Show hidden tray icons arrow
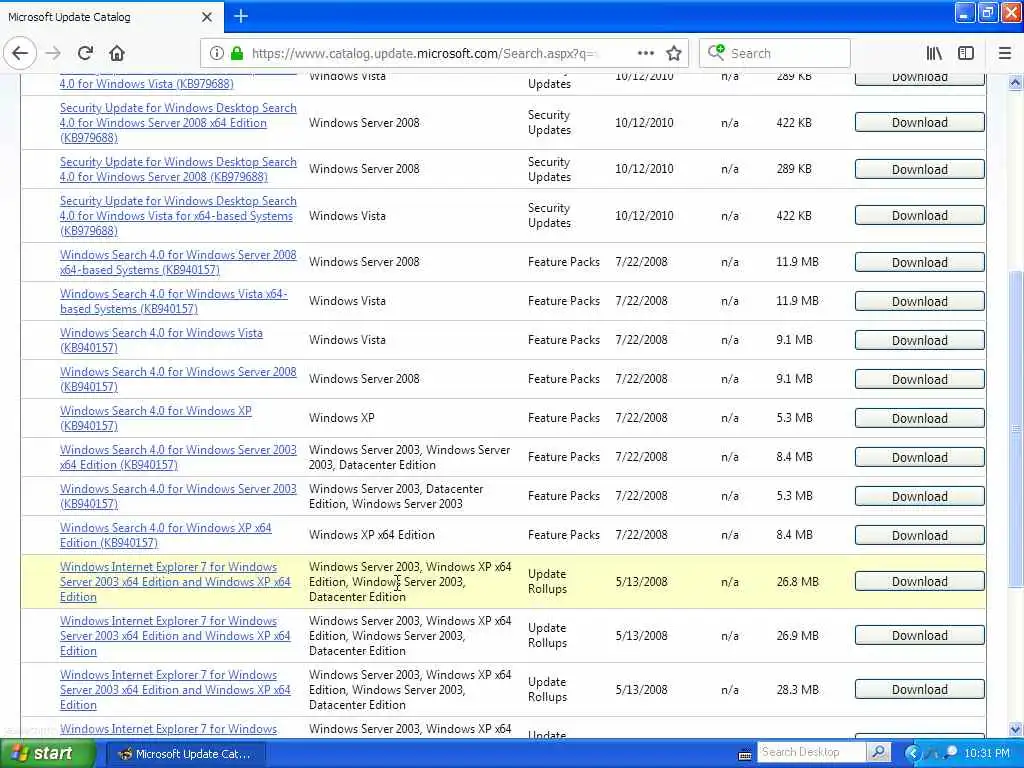Viewport: 1024px width, 768px height. (912, 753)
